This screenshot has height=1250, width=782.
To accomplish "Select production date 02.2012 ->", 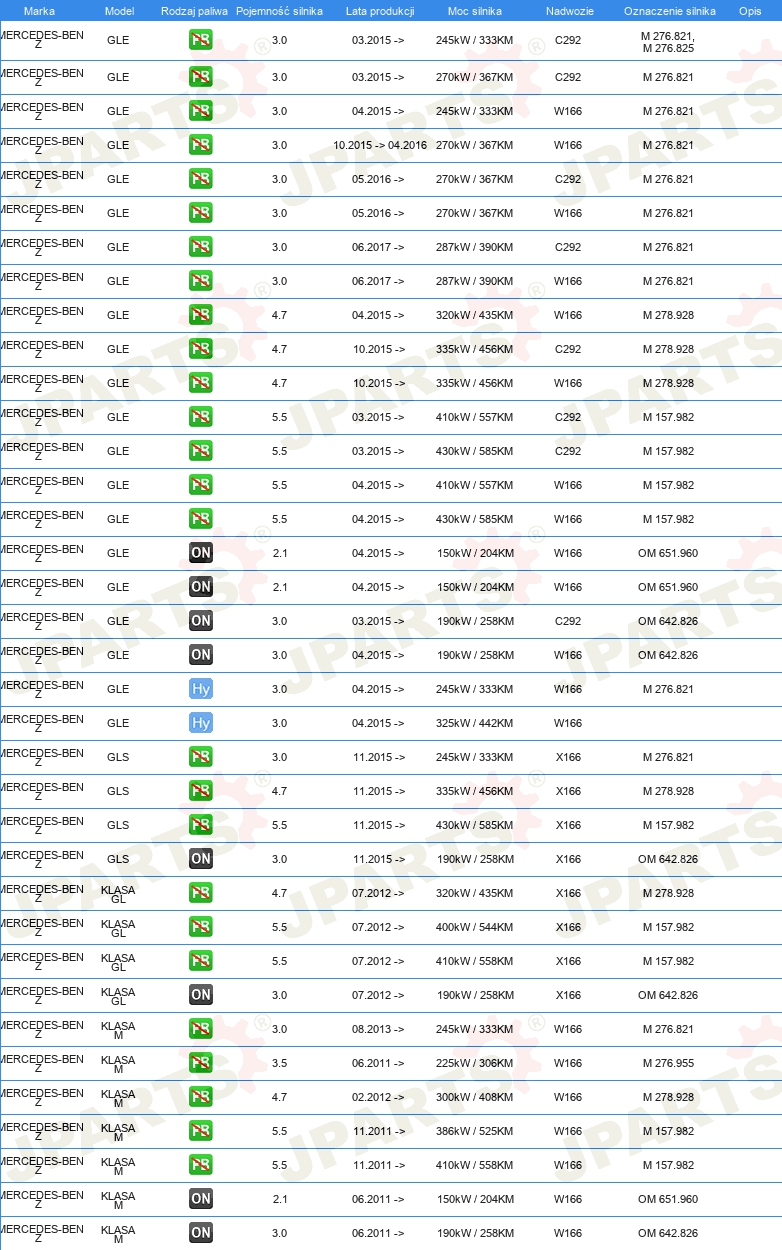I will [x=379, y=1097].
